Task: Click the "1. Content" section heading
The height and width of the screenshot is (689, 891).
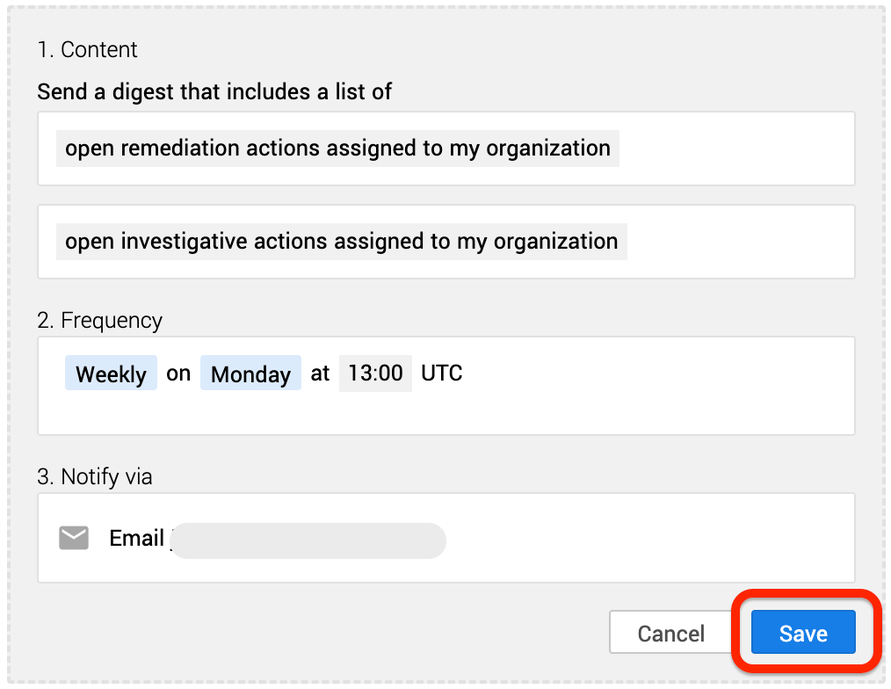Action: click(87, 49)
